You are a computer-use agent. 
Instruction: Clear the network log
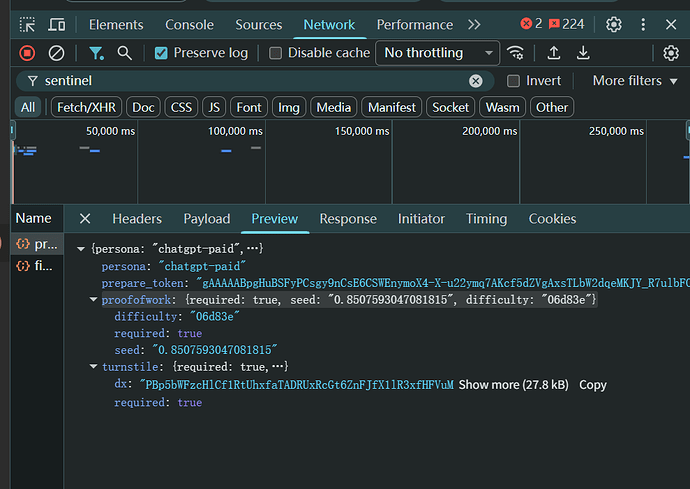(57, 53)
